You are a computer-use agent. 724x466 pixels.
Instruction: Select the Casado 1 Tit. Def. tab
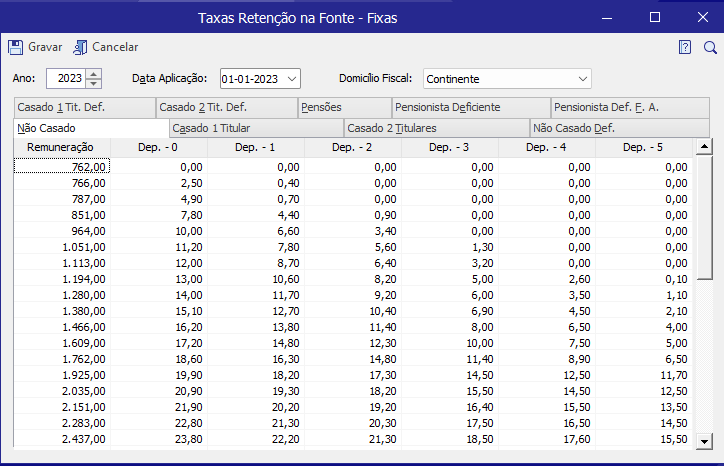tap(84, 107)
